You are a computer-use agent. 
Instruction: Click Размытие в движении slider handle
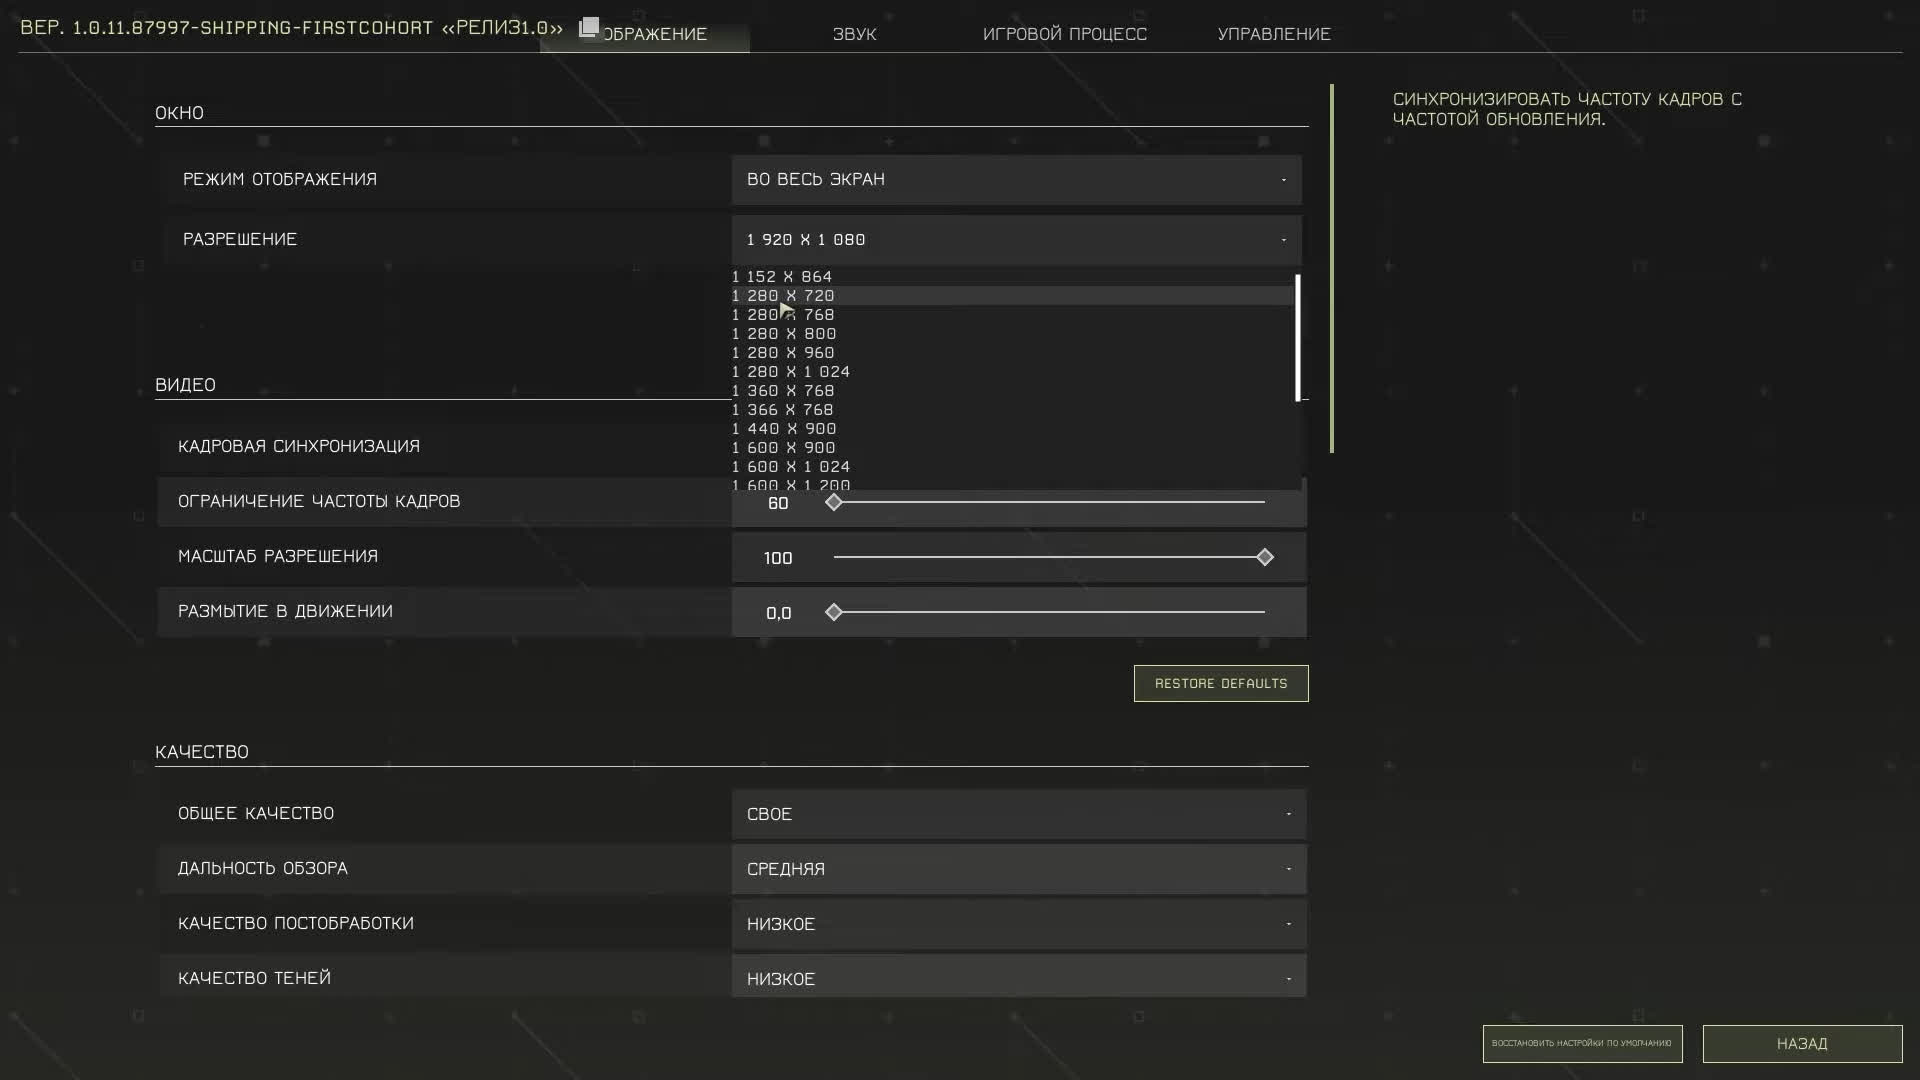click(x=834, y=613)
